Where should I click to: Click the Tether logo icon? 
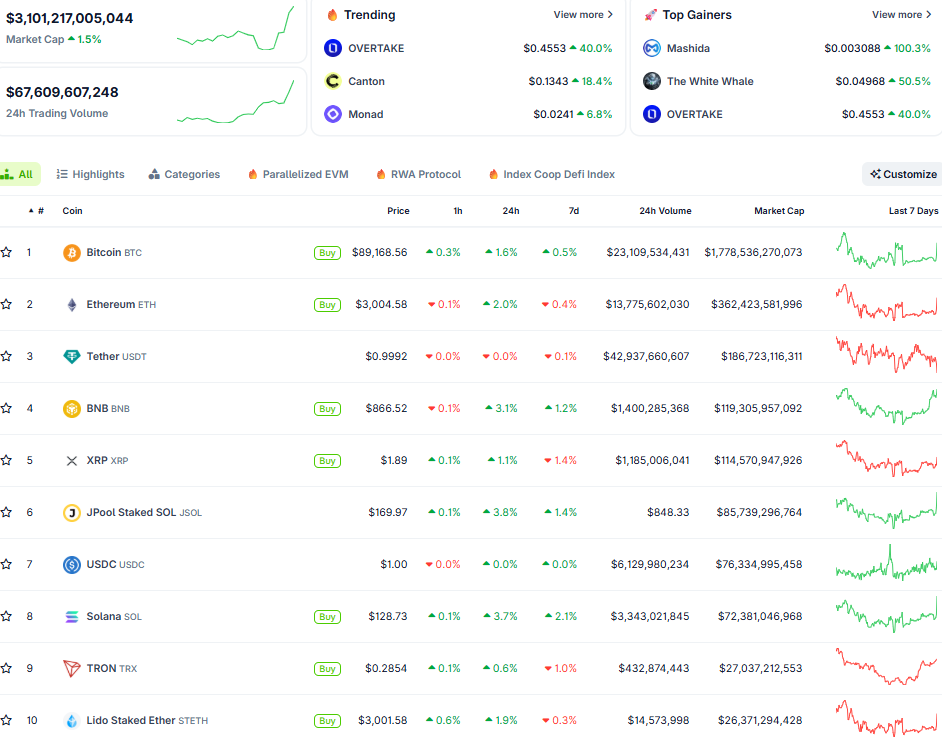72,357
